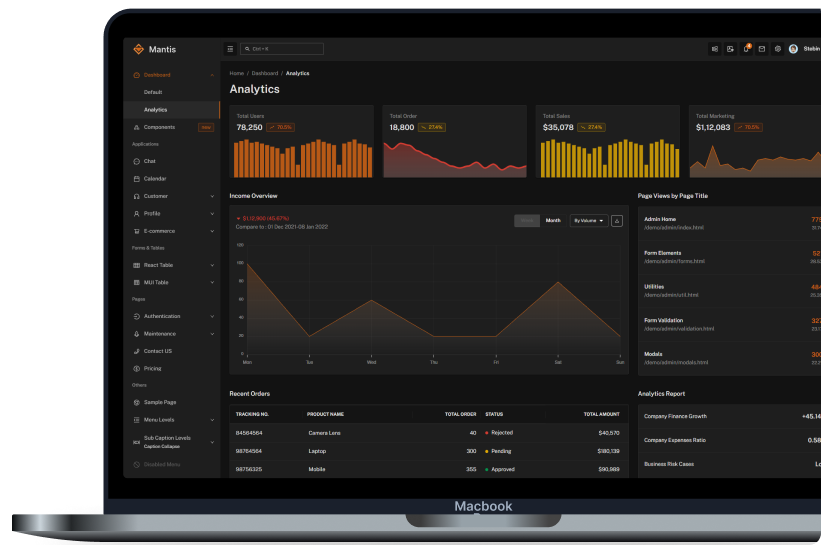Open Chat from the sidebar
821x545 pixels.
(149, 161)
